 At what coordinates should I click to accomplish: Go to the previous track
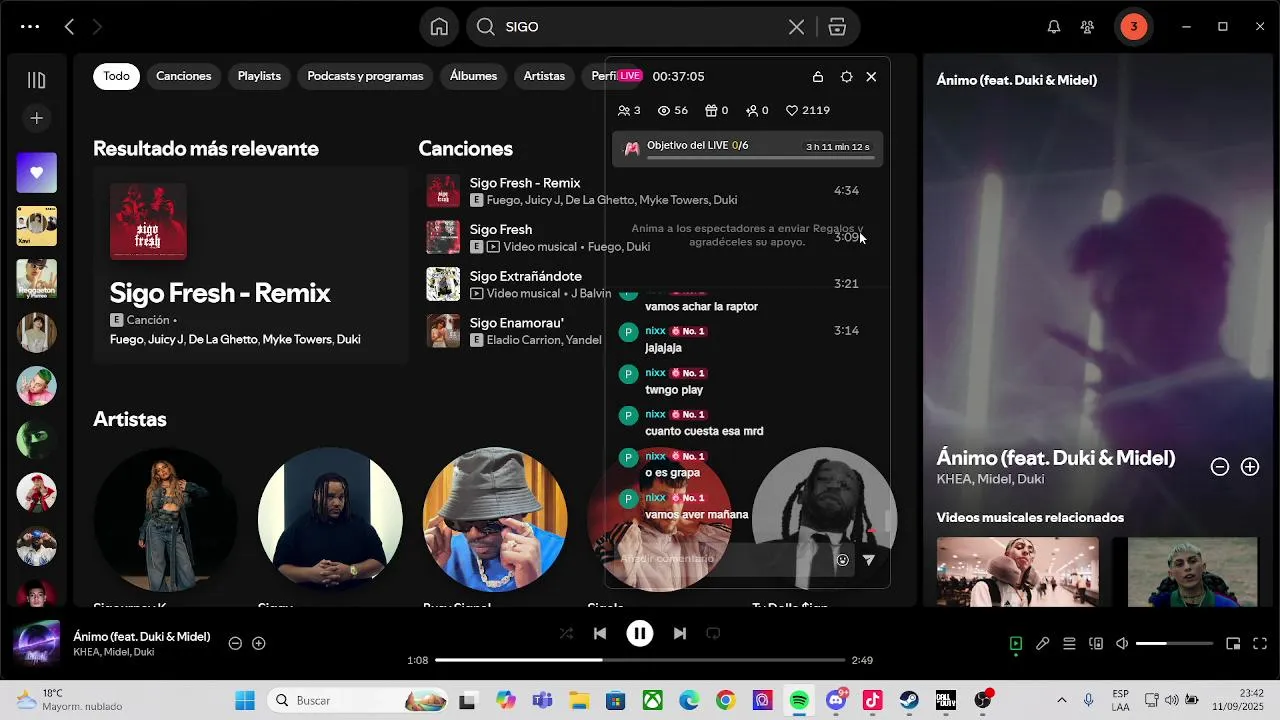coord(600,633)
